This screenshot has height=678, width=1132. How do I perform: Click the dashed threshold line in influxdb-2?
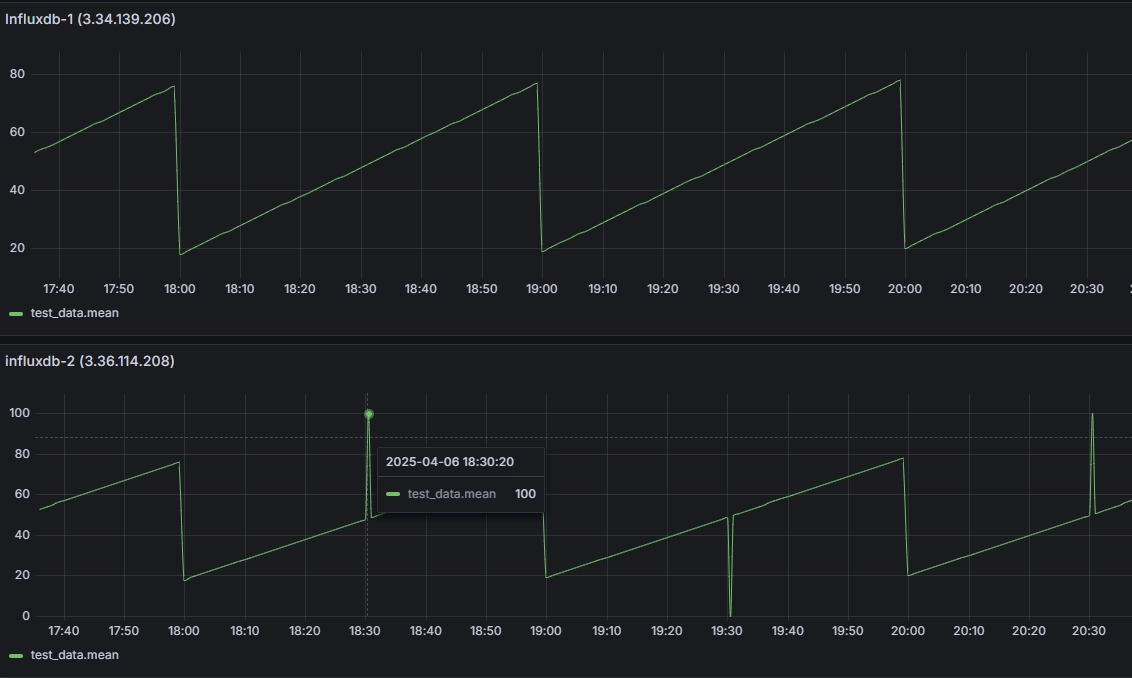700,437
